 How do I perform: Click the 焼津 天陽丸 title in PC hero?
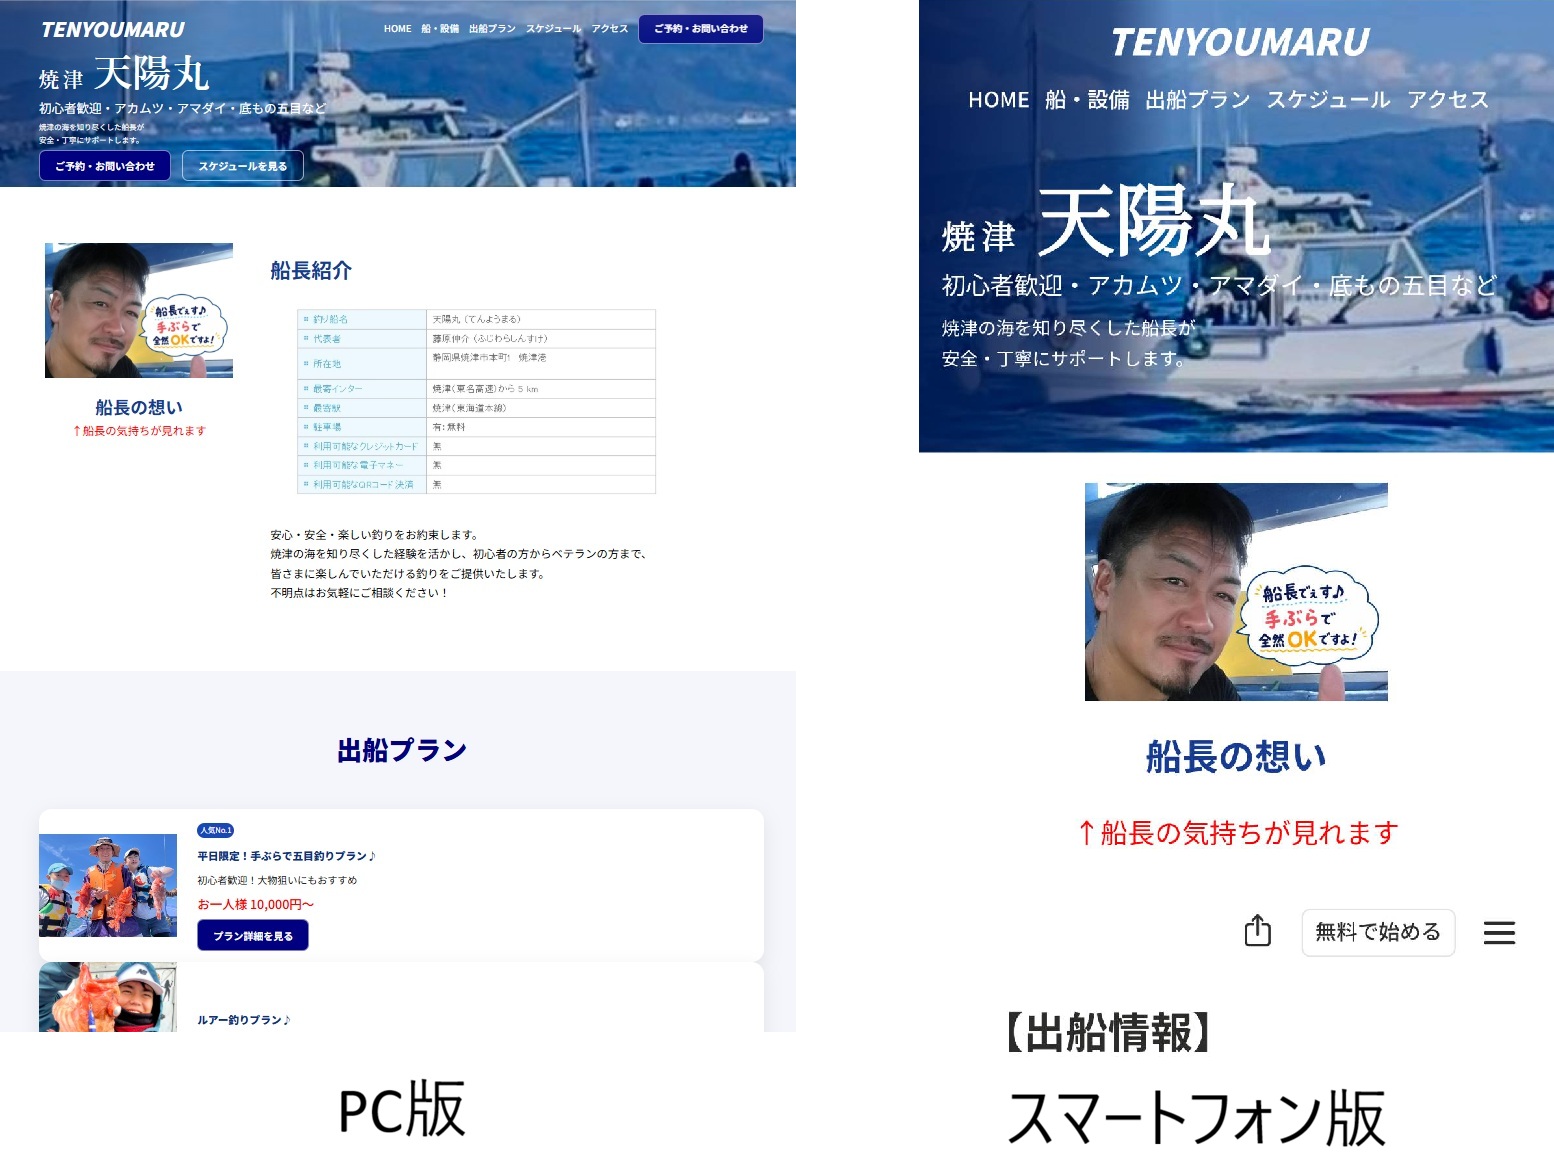pyautogui.click(x=124, y=74)
